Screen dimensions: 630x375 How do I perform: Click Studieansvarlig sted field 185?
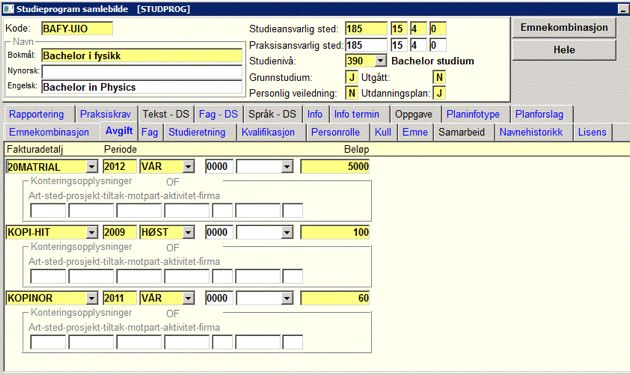pyautogui.click(x=366, y=29)
